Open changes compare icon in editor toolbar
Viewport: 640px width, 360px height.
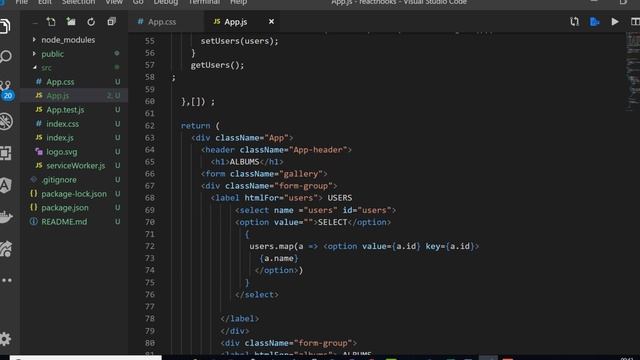(574, 22)
